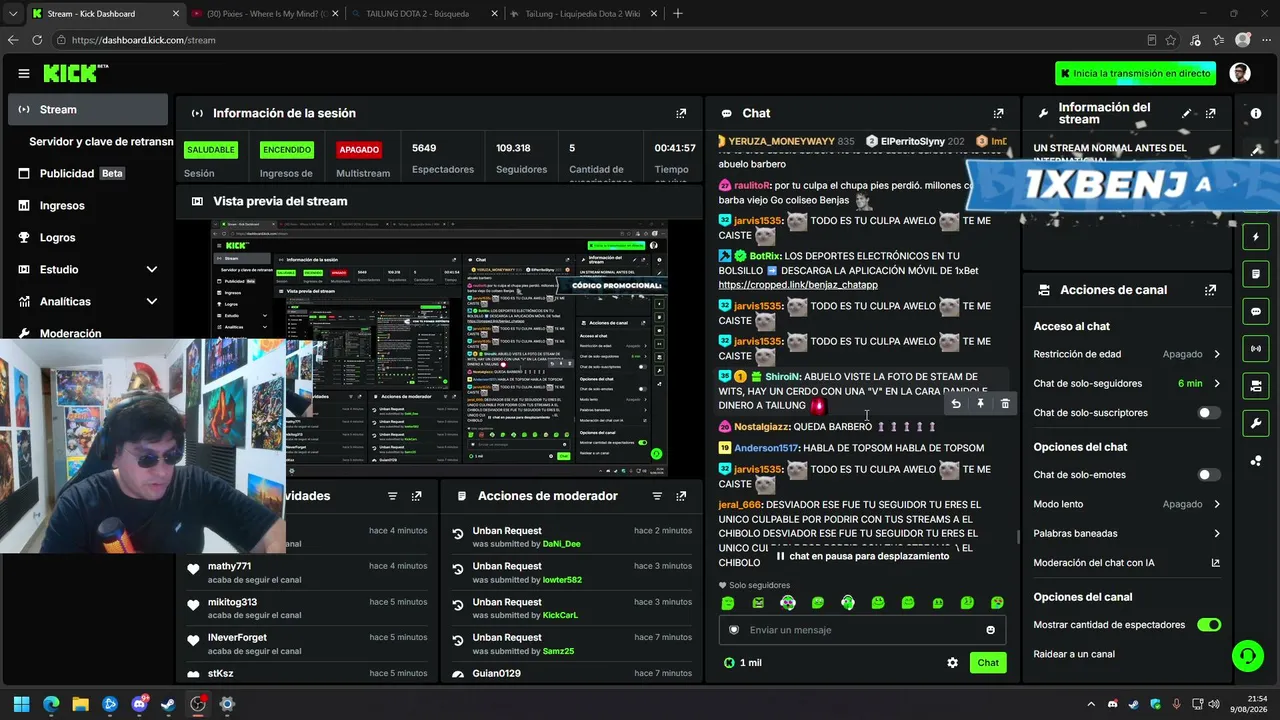The height and width of the screenshot is (720, 1280).
Task: Toggle the chat bubble icon in right sidebar
Action: pyautogui.click(x=1256, y=311)
